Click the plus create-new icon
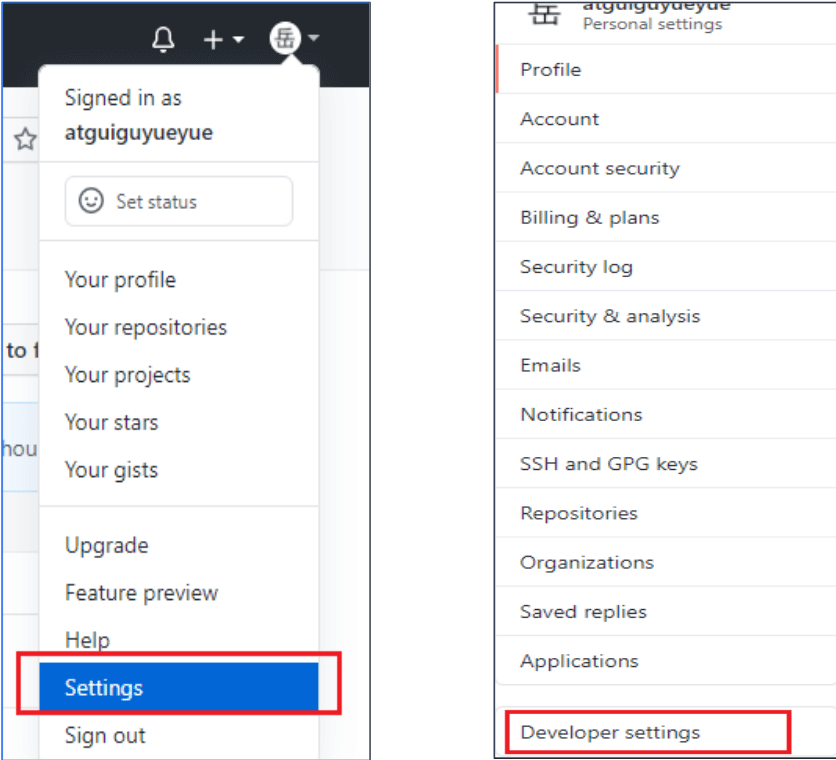Screen dimensions: 836x760 point(213,39)
